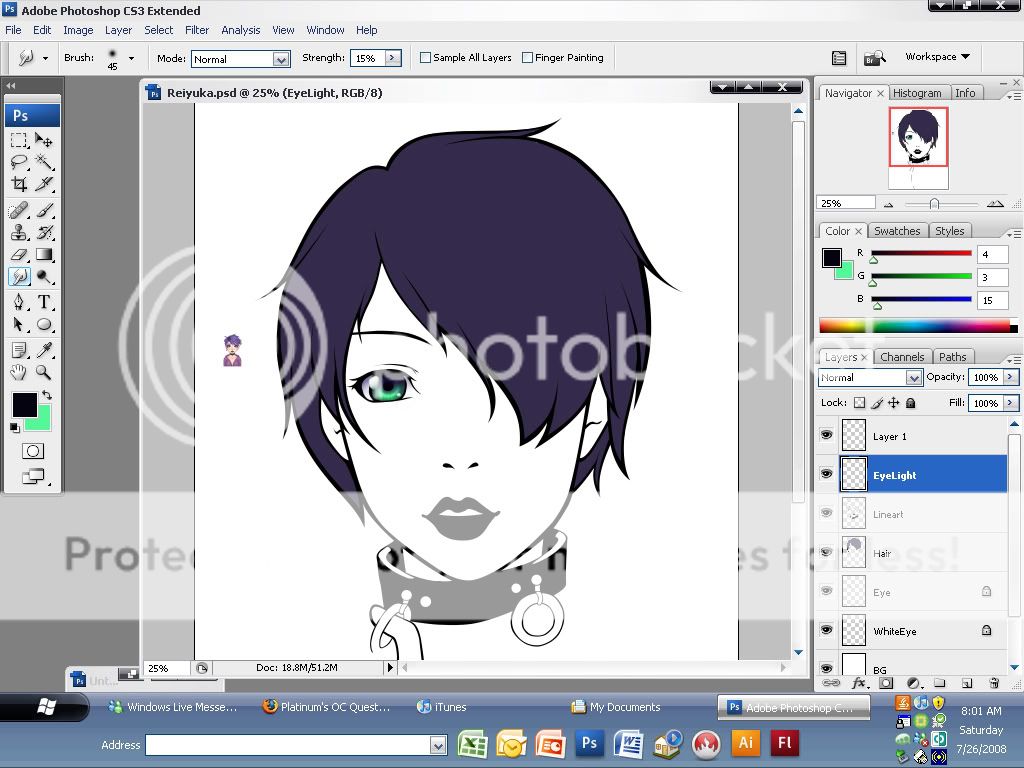Choose the Eyedropper tool
This screenshot has height=768, width=1024.
[x=44, y=350]
